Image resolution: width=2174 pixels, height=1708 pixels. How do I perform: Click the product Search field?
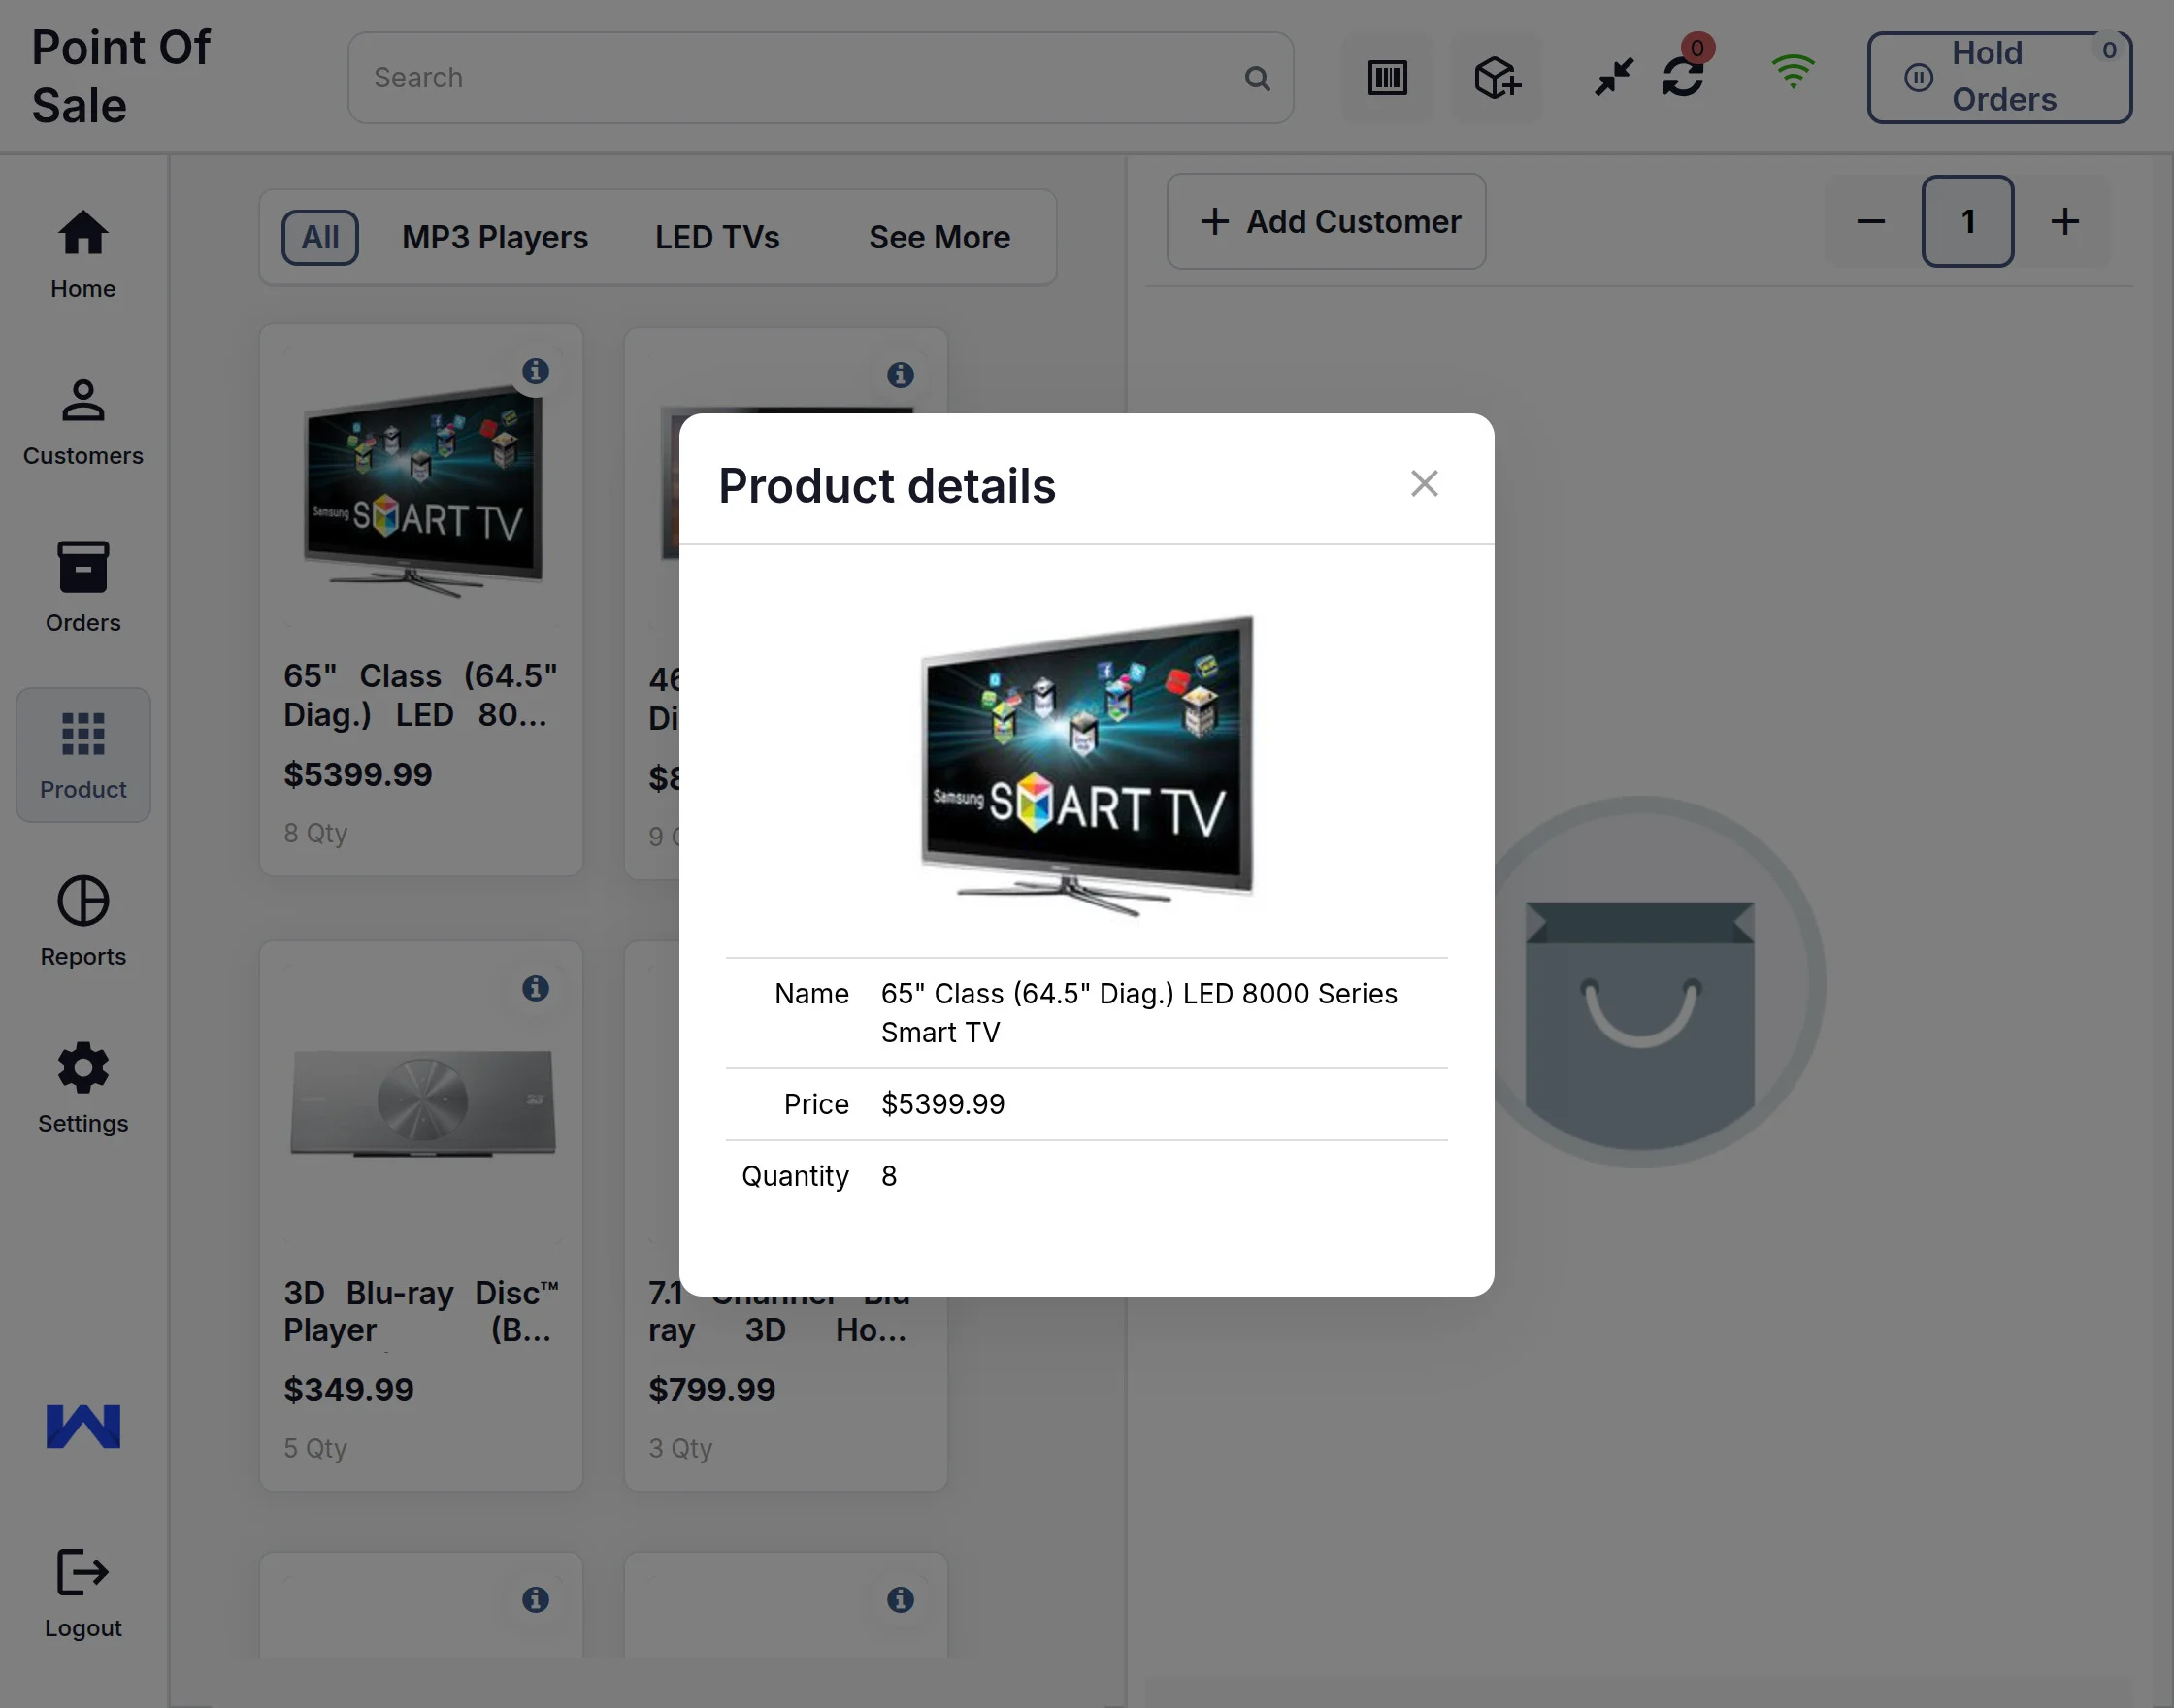[800, 78]
